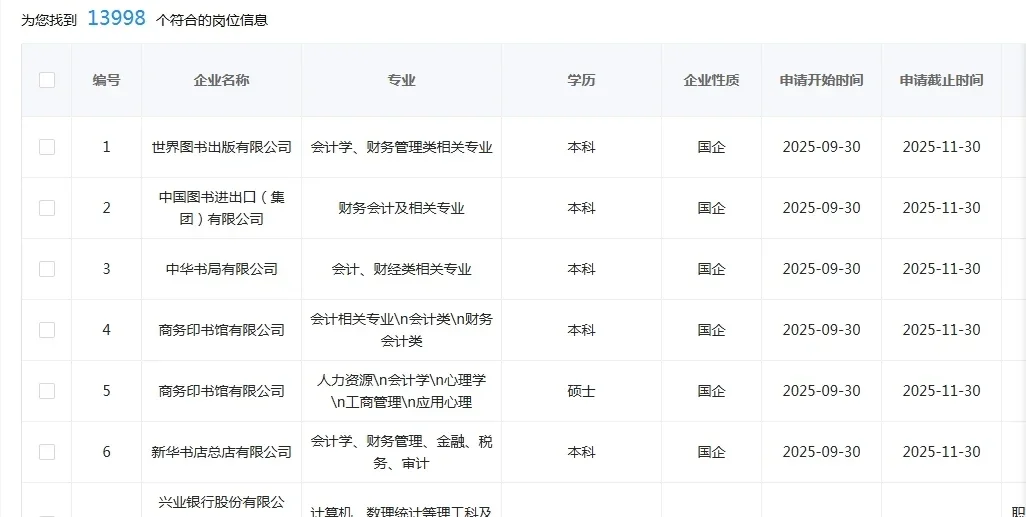Click the 编号 column header
The image size is (1026, 517).
pos(107,80)
